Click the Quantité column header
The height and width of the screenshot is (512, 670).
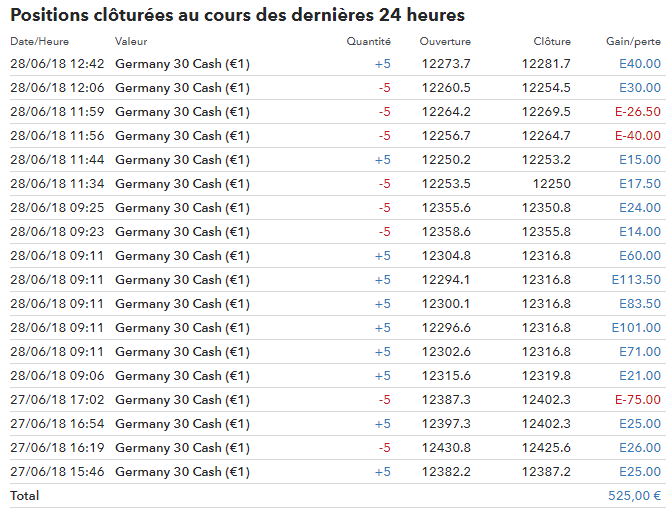tap(368, 41)
